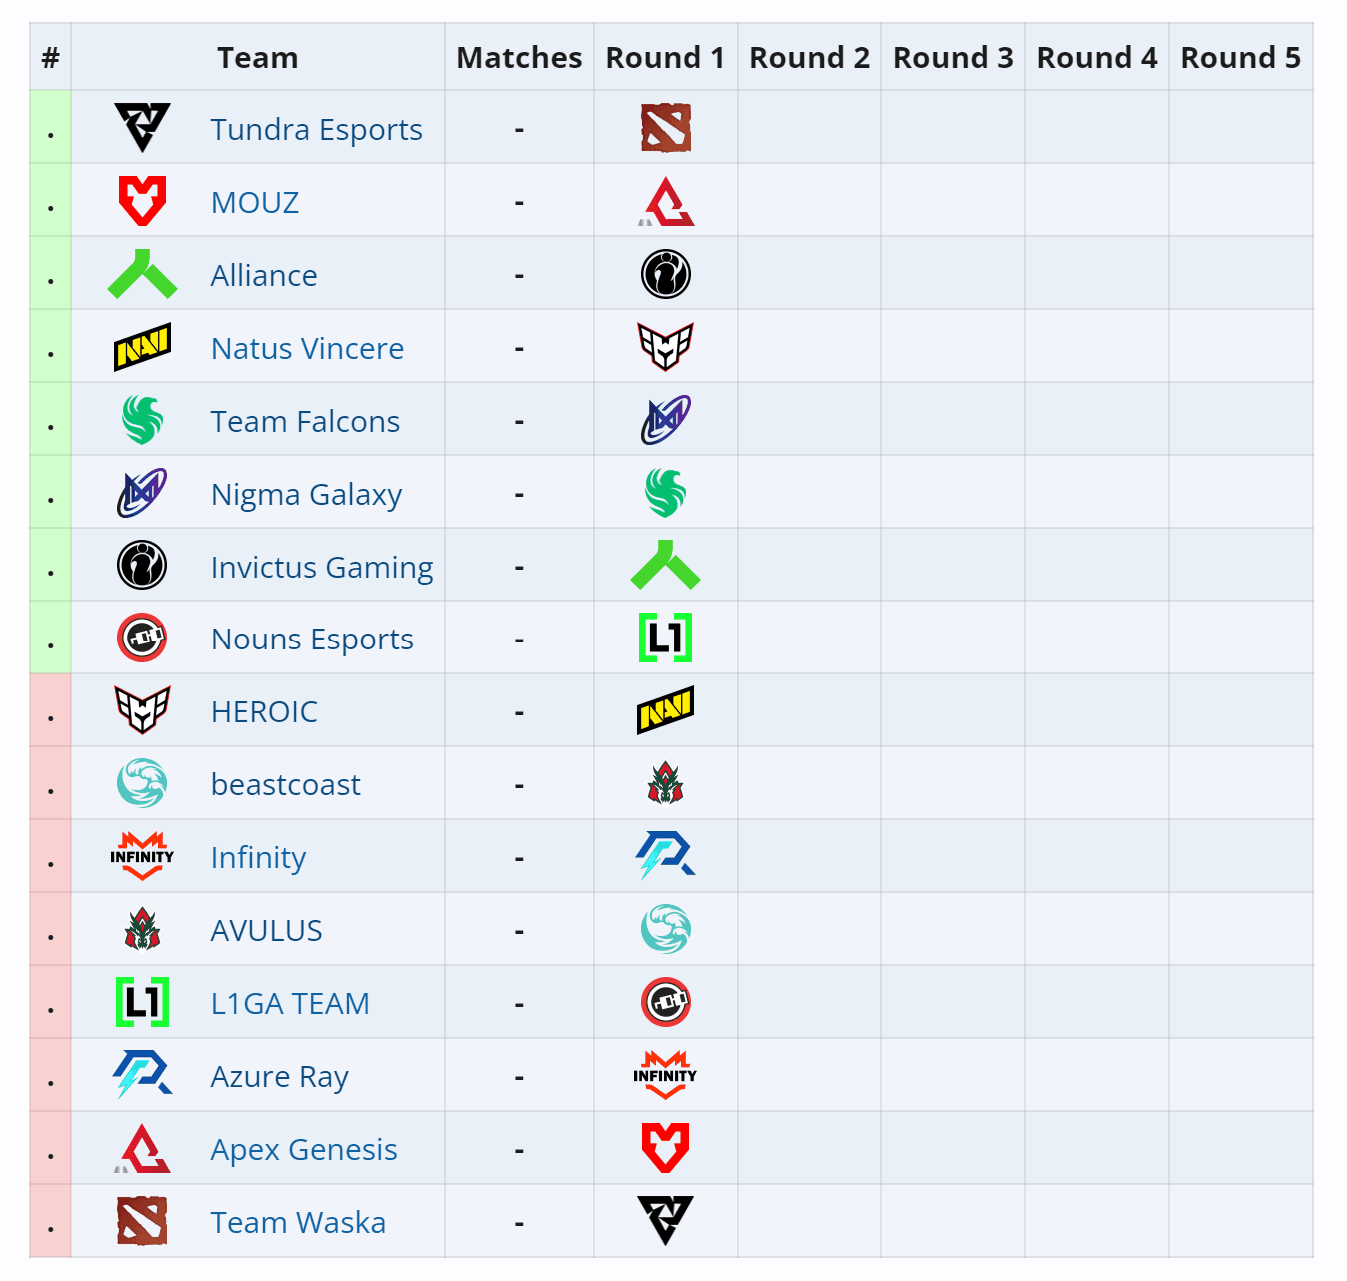Click Tundra's Round 1 opponent icon
Viewport: 1347px width, 1281px height.
point(665,127)
